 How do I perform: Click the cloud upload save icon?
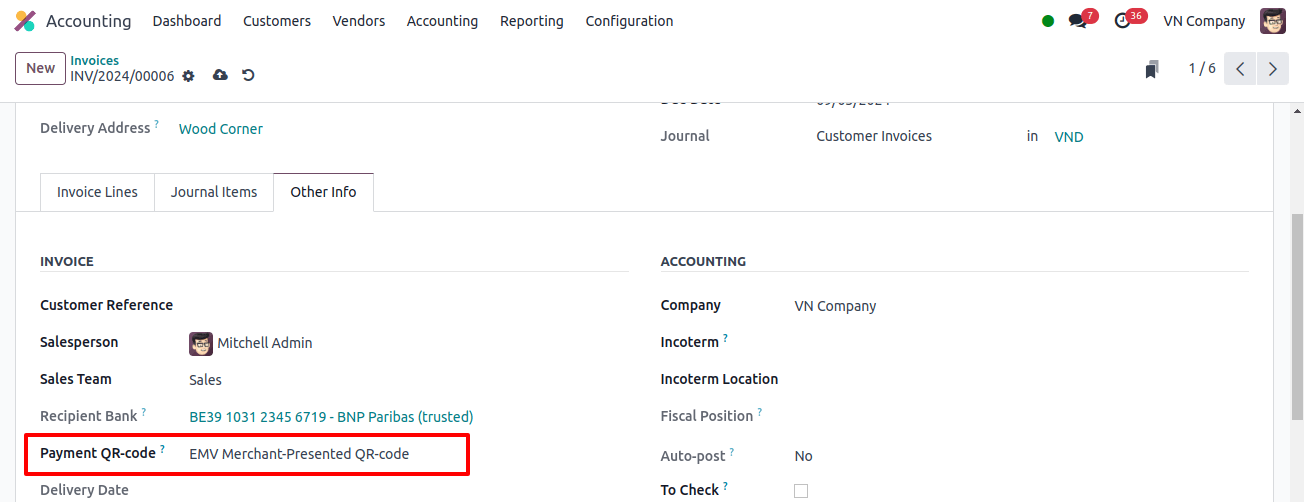point(220,76)
